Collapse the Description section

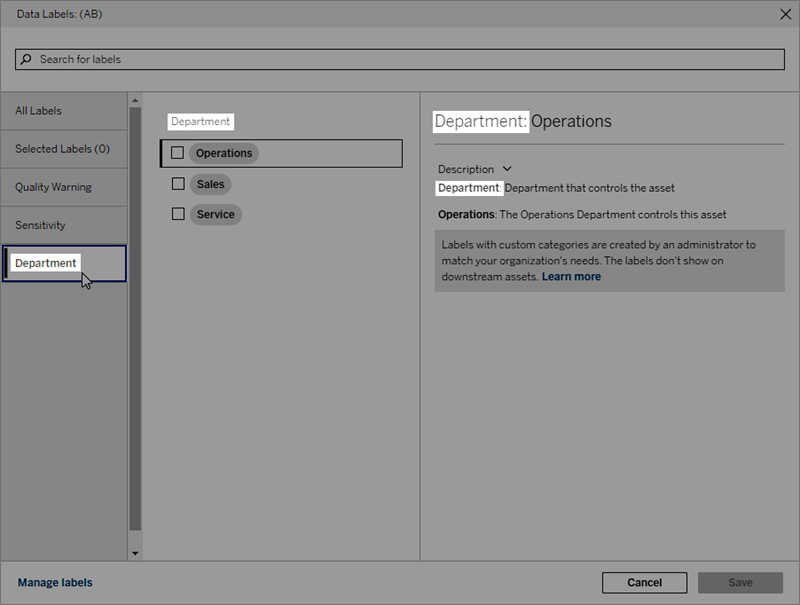[x=507, y=168]
